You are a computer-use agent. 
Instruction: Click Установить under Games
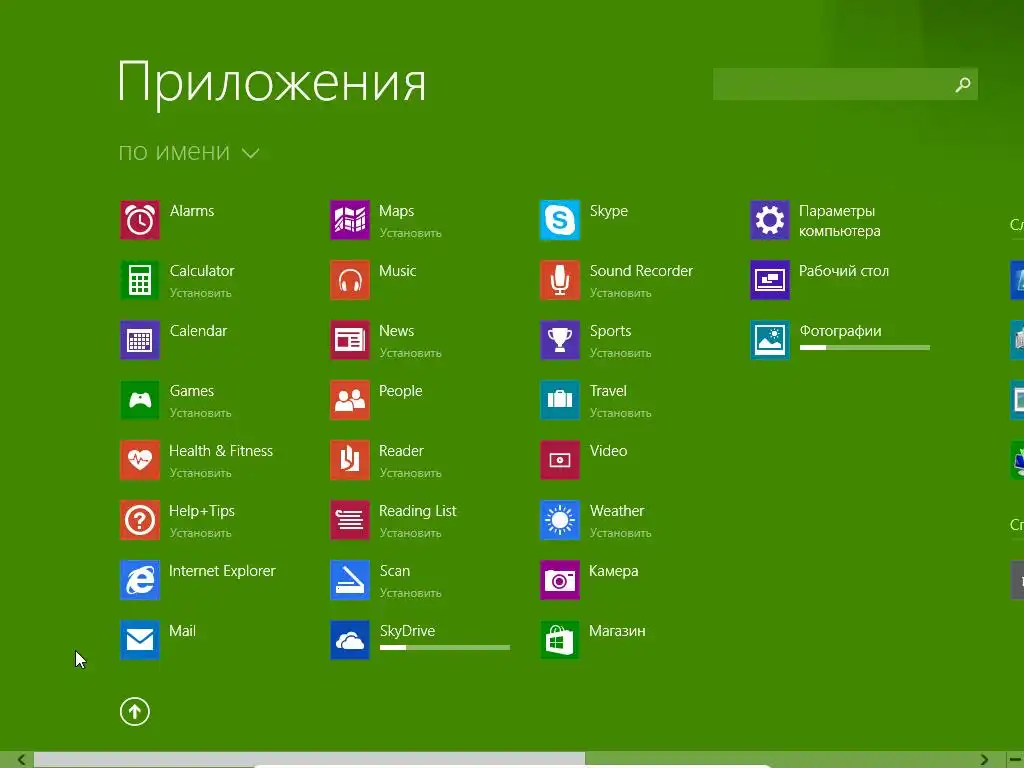coord(200,413)
